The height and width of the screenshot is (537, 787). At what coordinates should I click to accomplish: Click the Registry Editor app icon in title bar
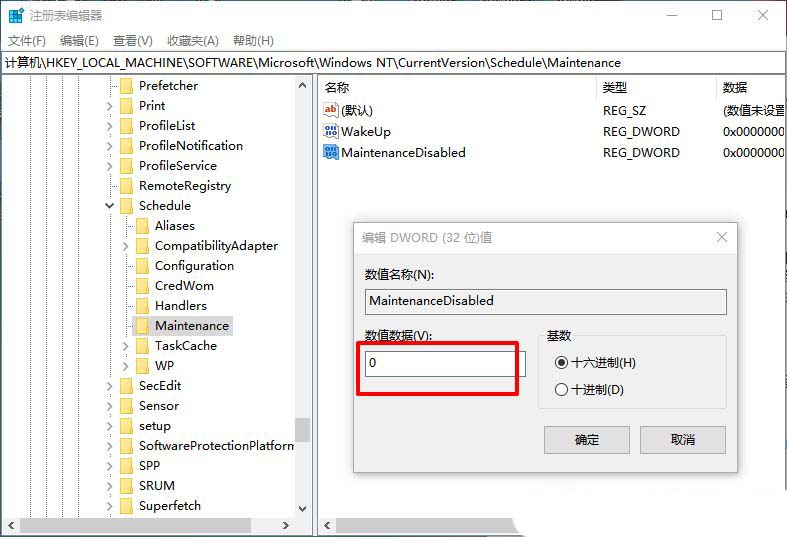[x=16, y=16]
